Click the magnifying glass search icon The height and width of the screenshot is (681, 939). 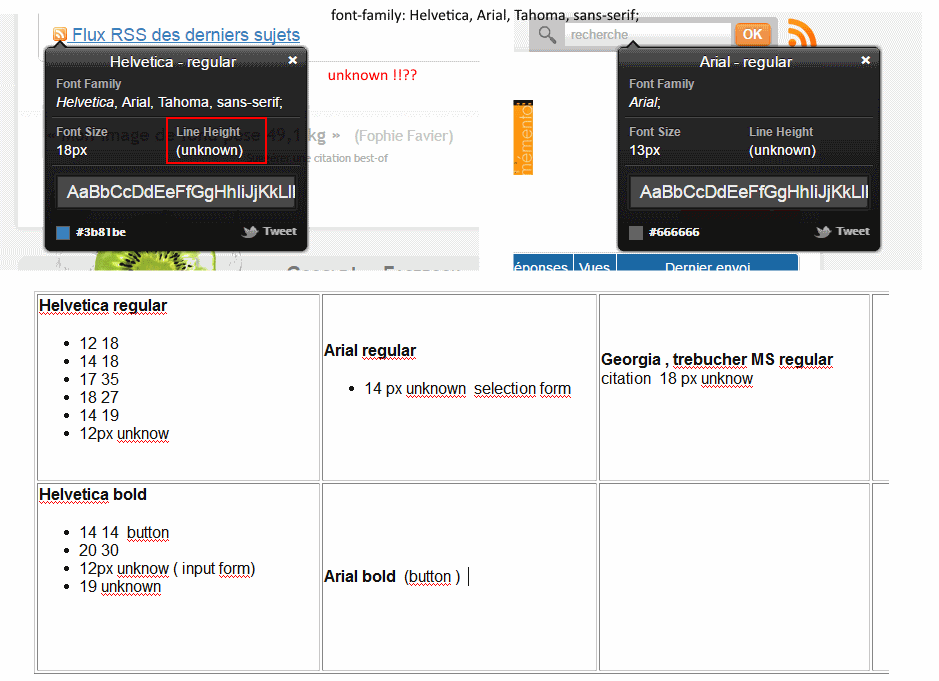[x=547, y=35]
